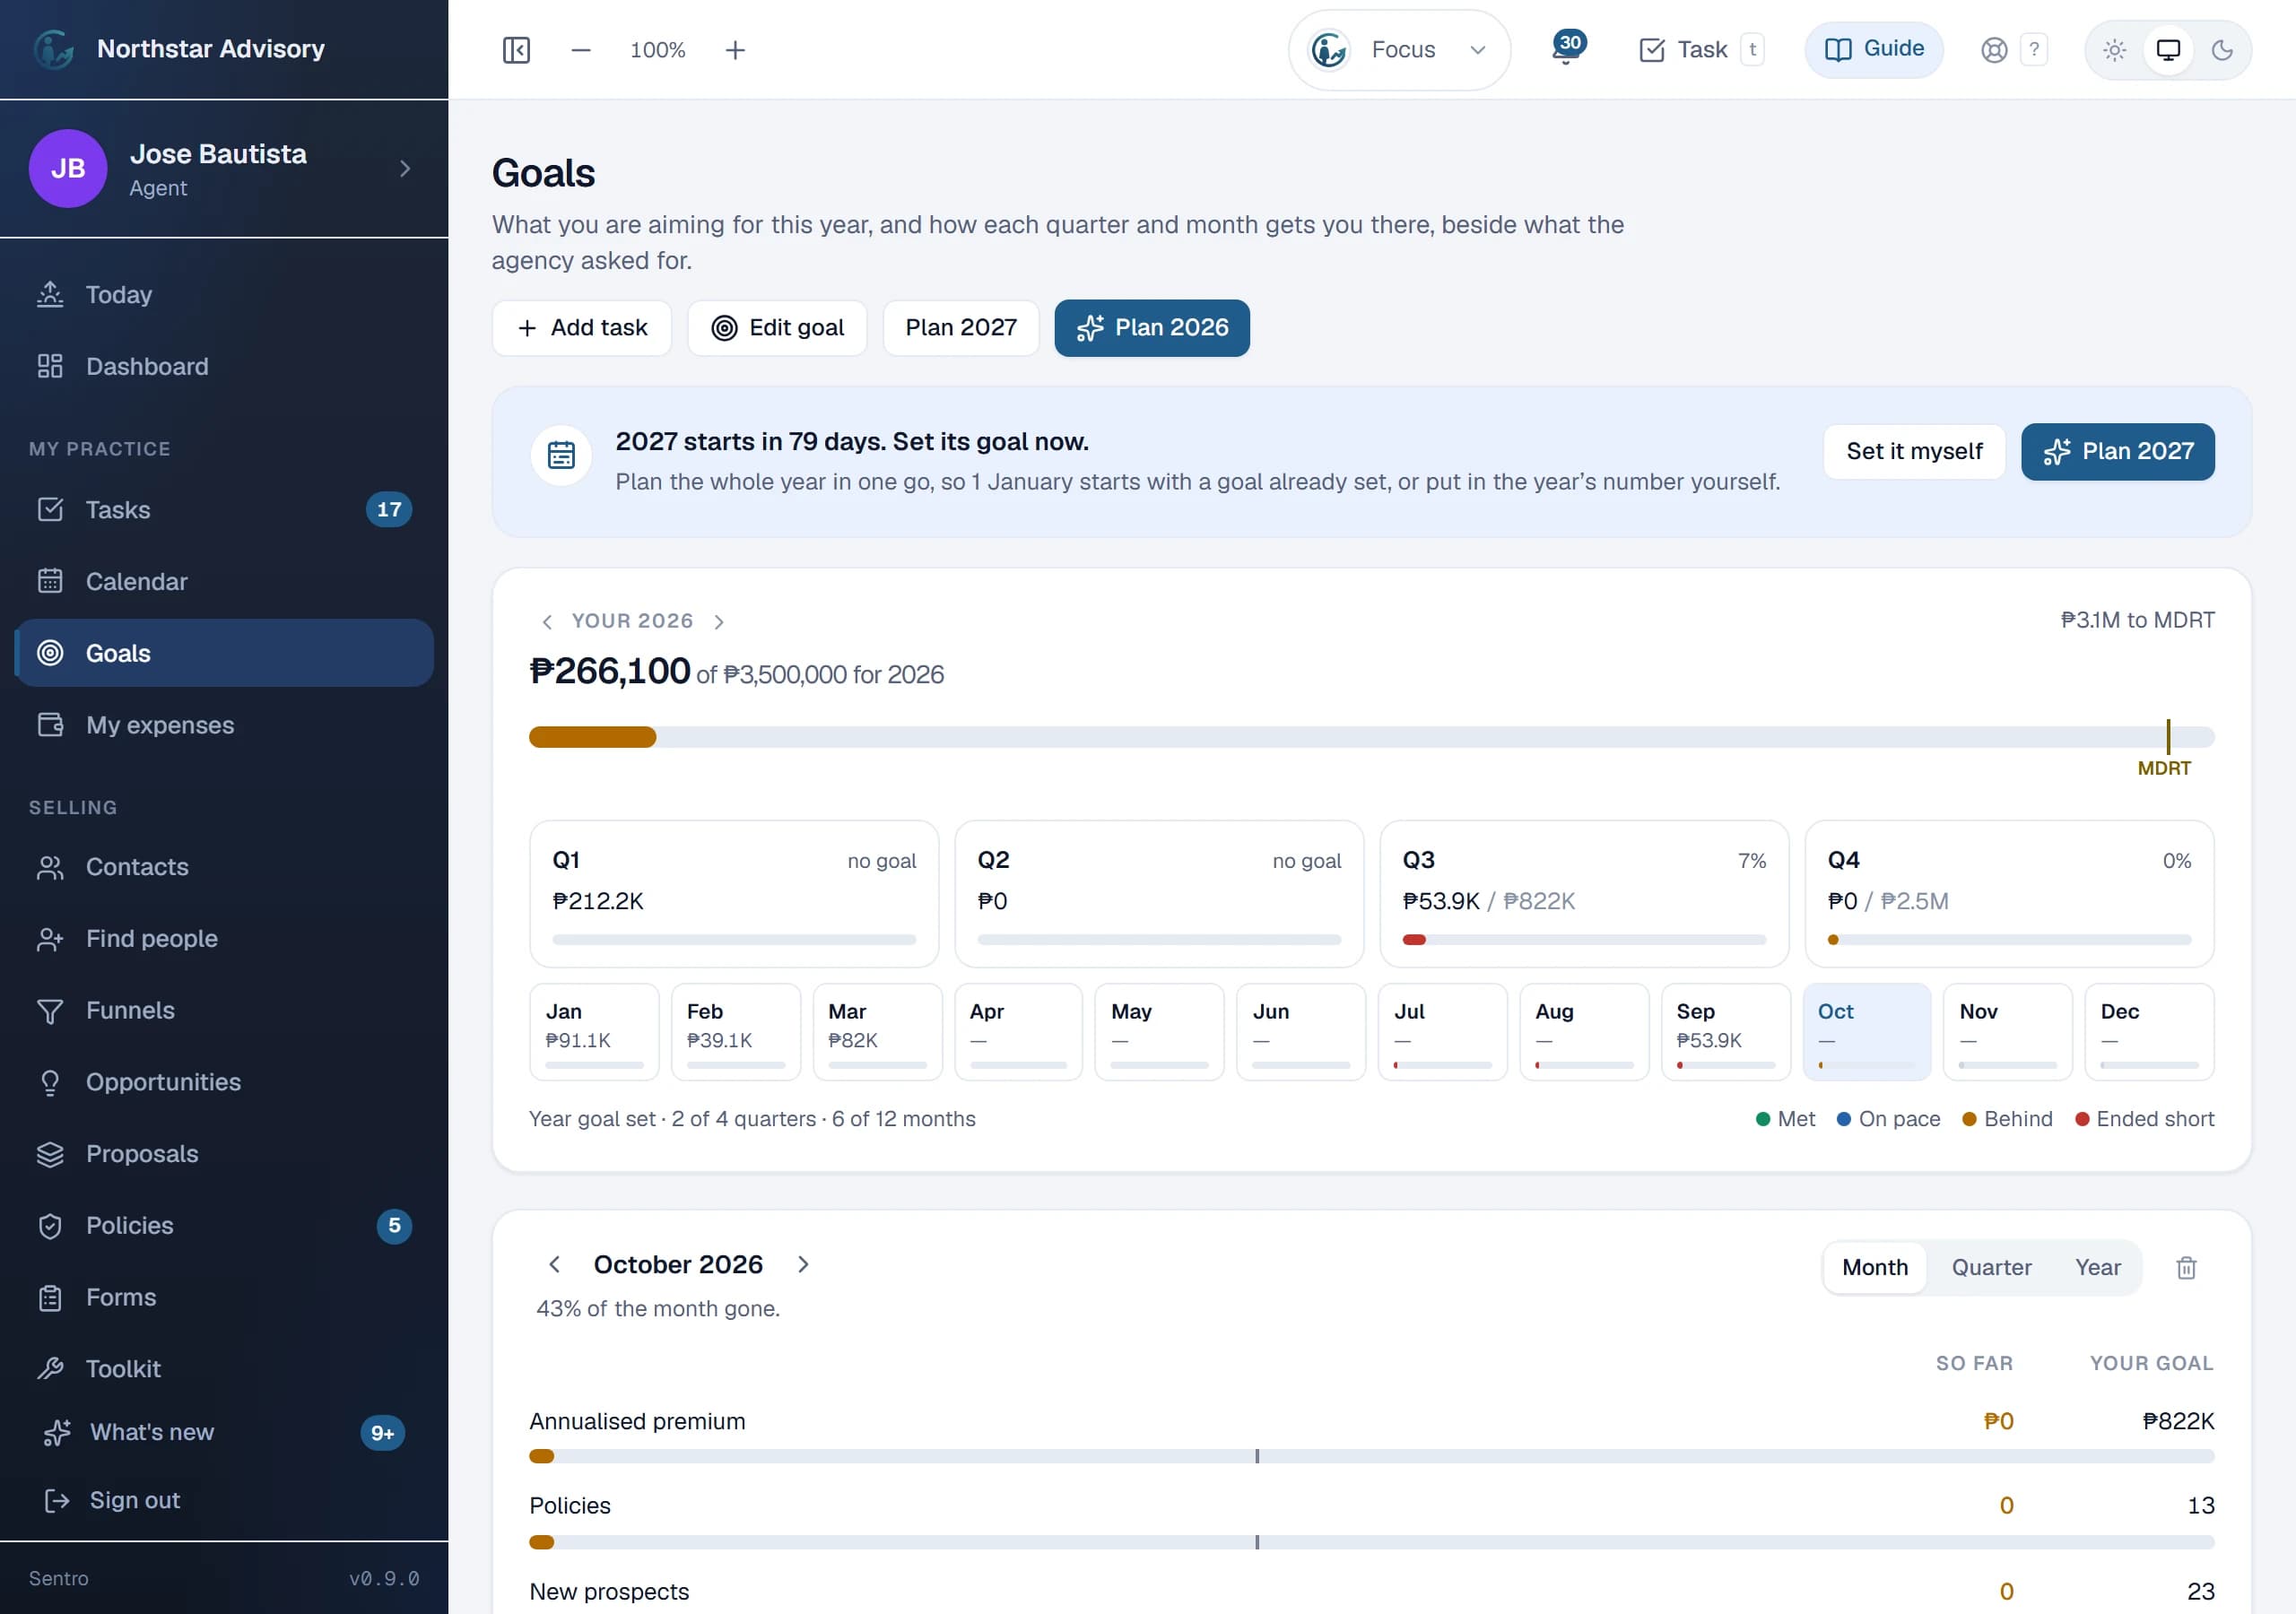Open new Task shortcut in top bar

[x=1701, y=50]
